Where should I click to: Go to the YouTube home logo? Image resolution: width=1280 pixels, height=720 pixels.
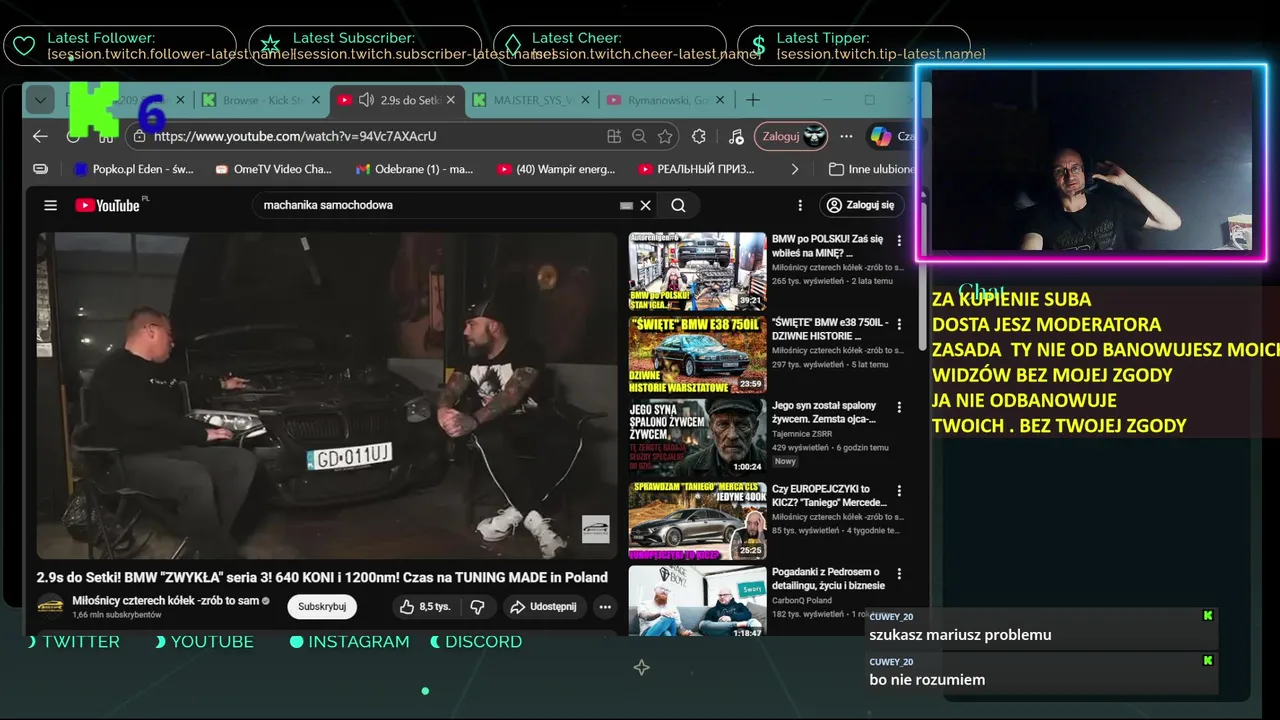click(110, 205)
